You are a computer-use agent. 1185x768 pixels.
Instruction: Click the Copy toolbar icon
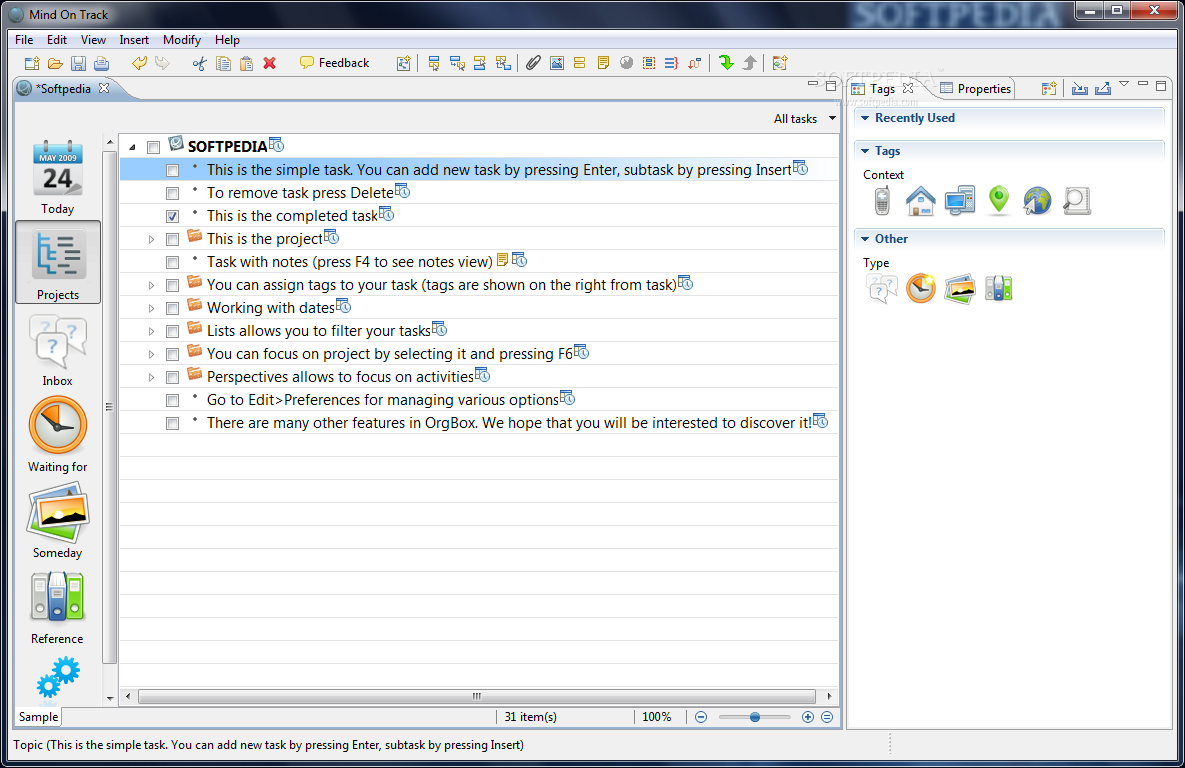[x=223, y=63]
